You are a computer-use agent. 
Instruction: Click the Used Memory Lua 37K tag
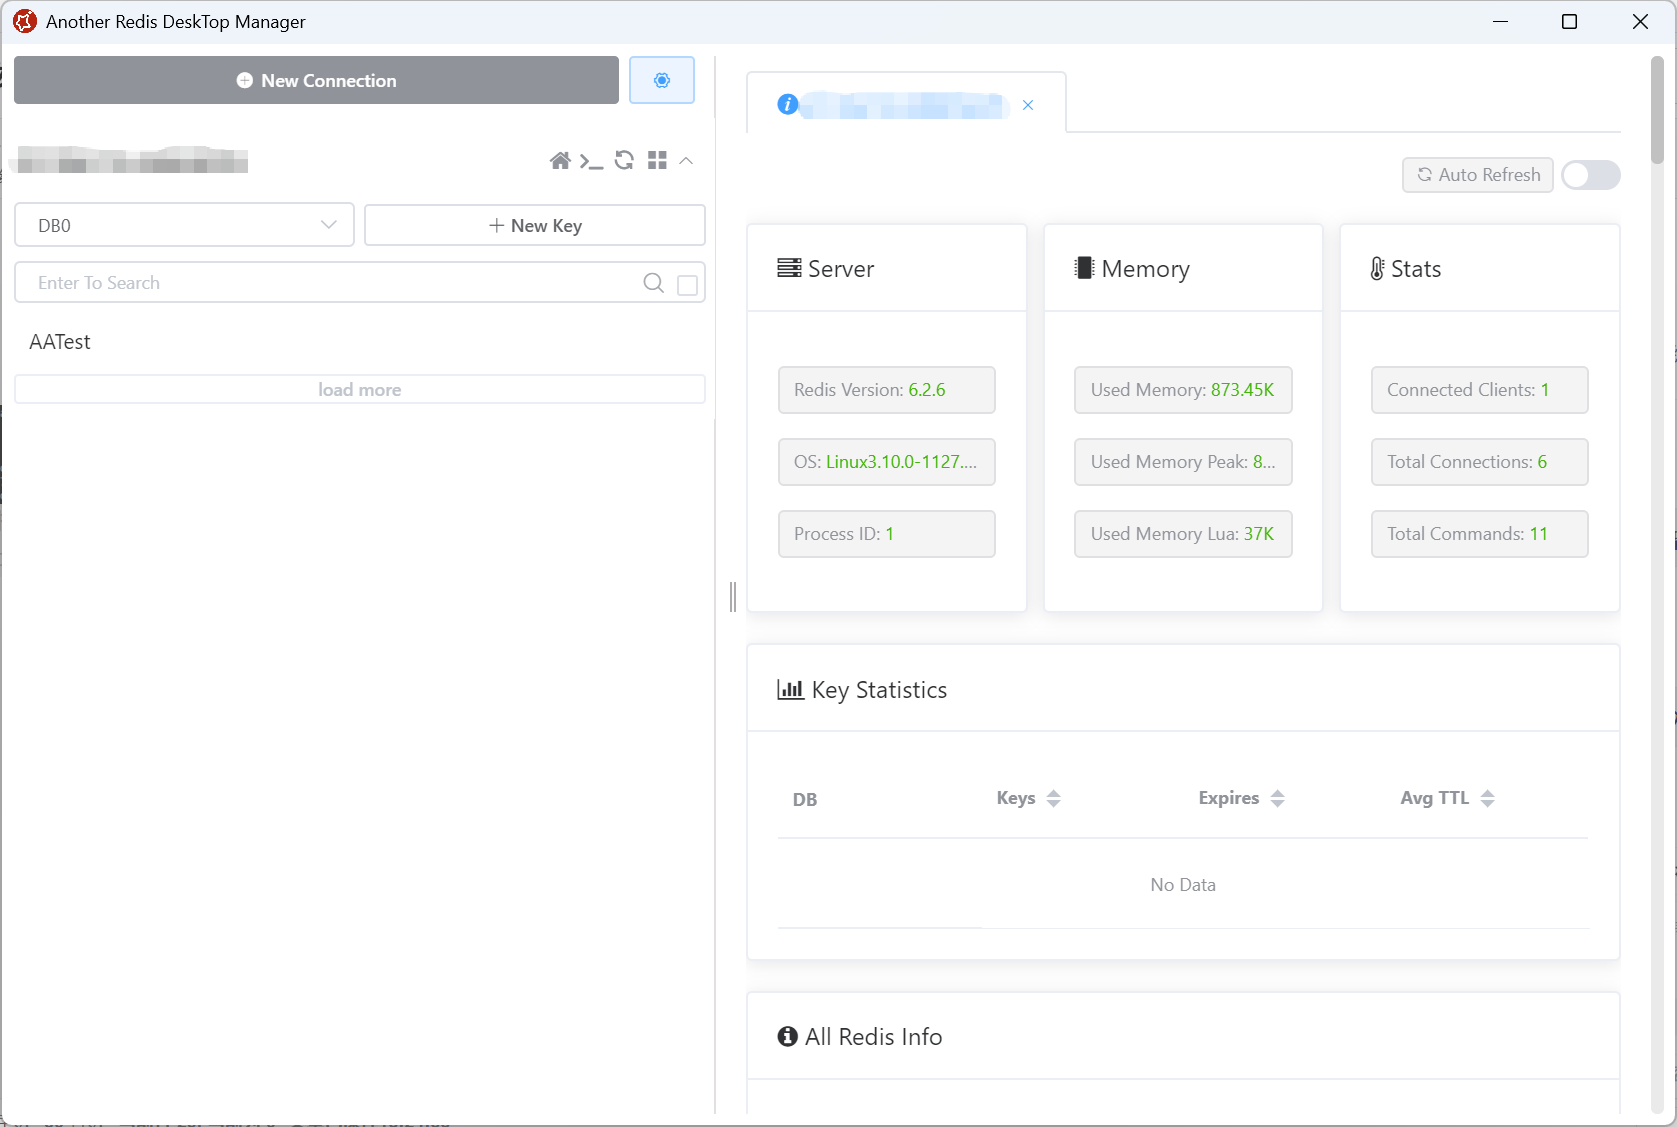tap(1183, 534)
